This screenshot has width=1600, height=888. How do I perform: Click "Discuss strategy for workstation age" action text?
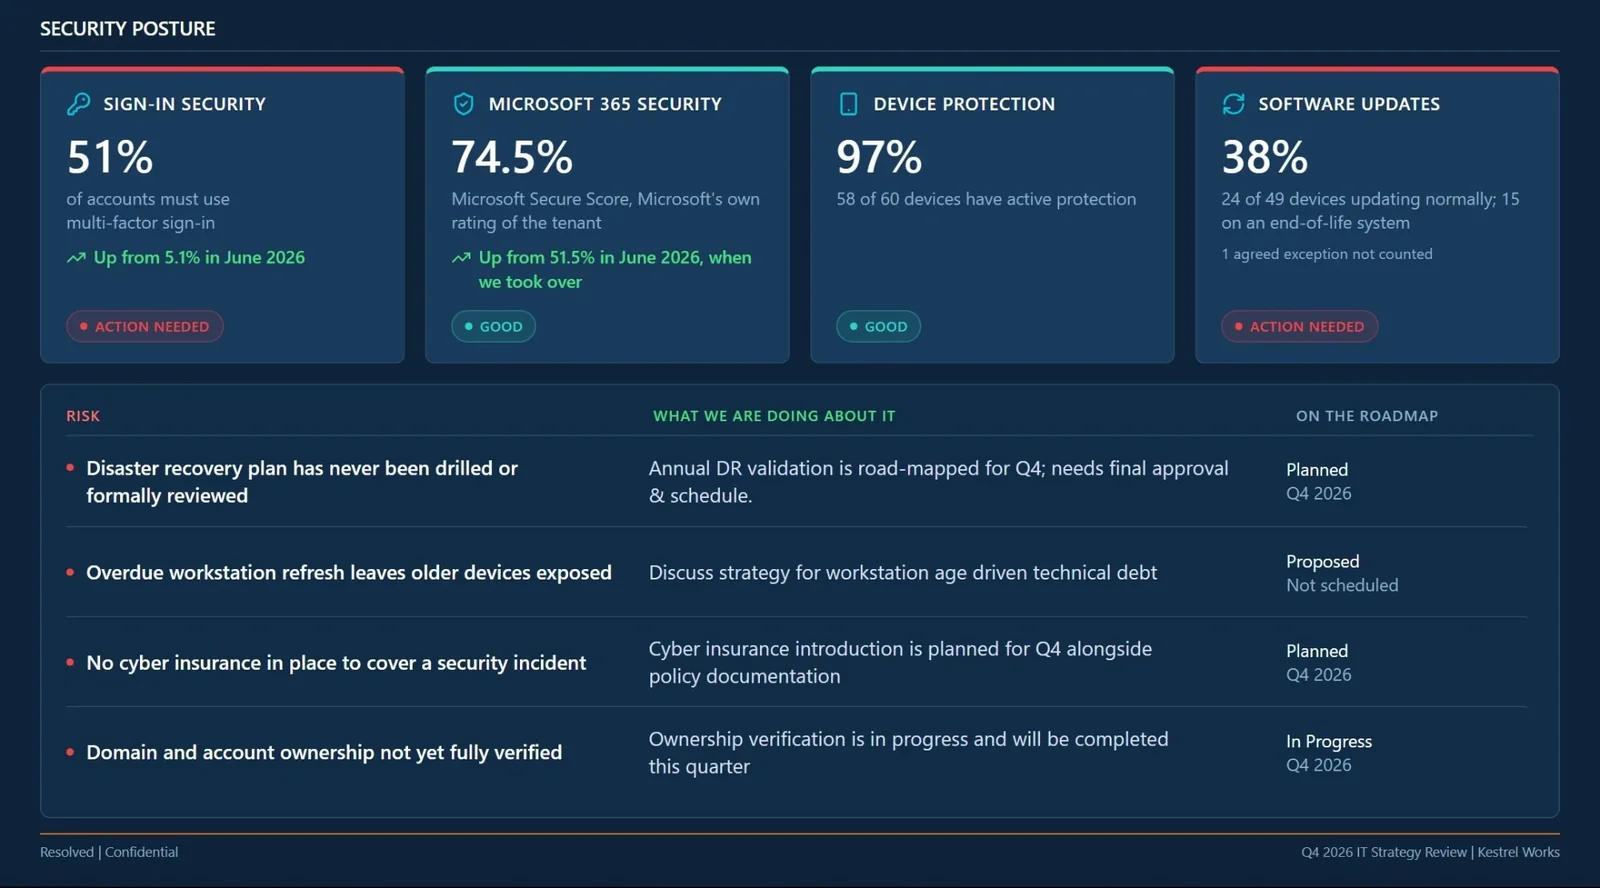(x=903, y=573)
